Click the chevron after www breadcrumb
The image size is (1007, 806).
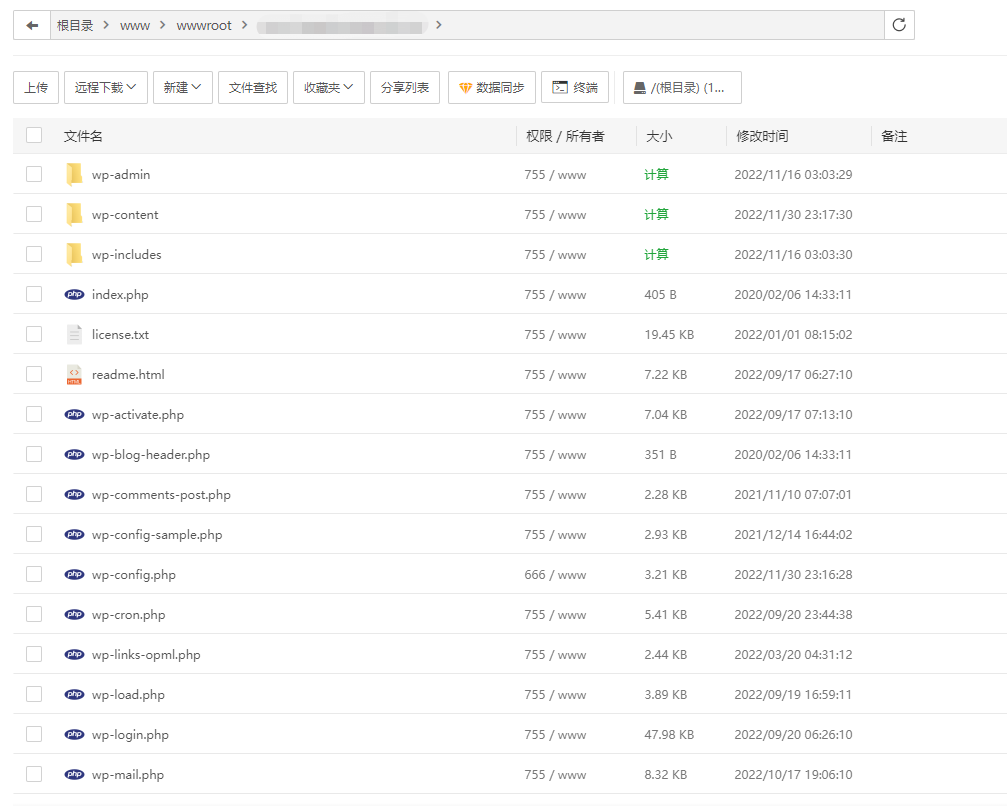(162, 25)
